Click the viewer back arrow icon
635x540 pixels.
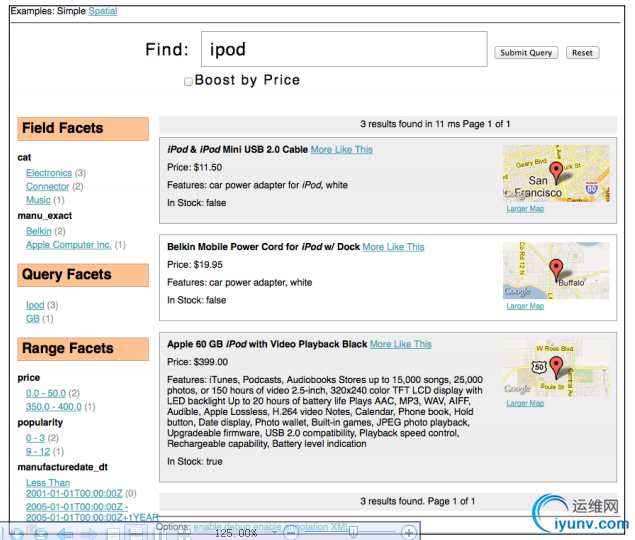pyautogui.click(x=66, y=534)
